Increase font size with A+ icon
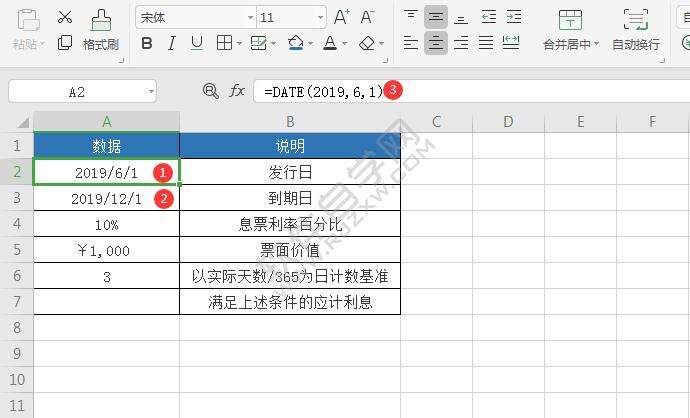The width and height of the screenshot is (690, 418). [x=341, y=17]
